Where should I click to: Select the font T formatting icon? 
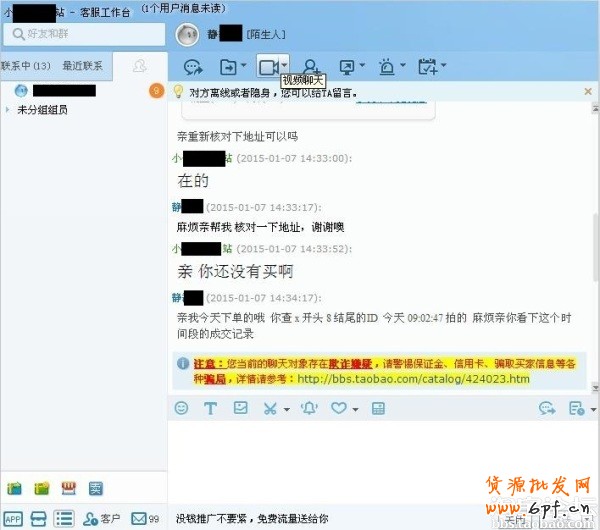pos(210,408)
